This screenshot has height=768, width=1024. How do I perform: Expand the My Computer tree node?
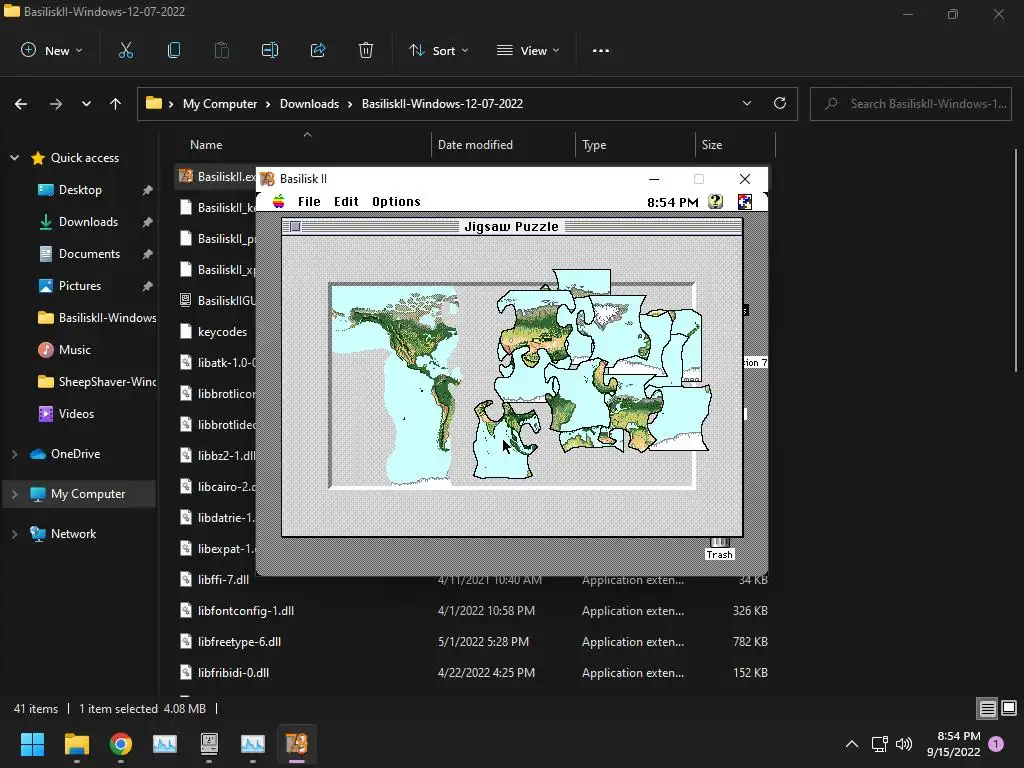click(x=14, y=494)
